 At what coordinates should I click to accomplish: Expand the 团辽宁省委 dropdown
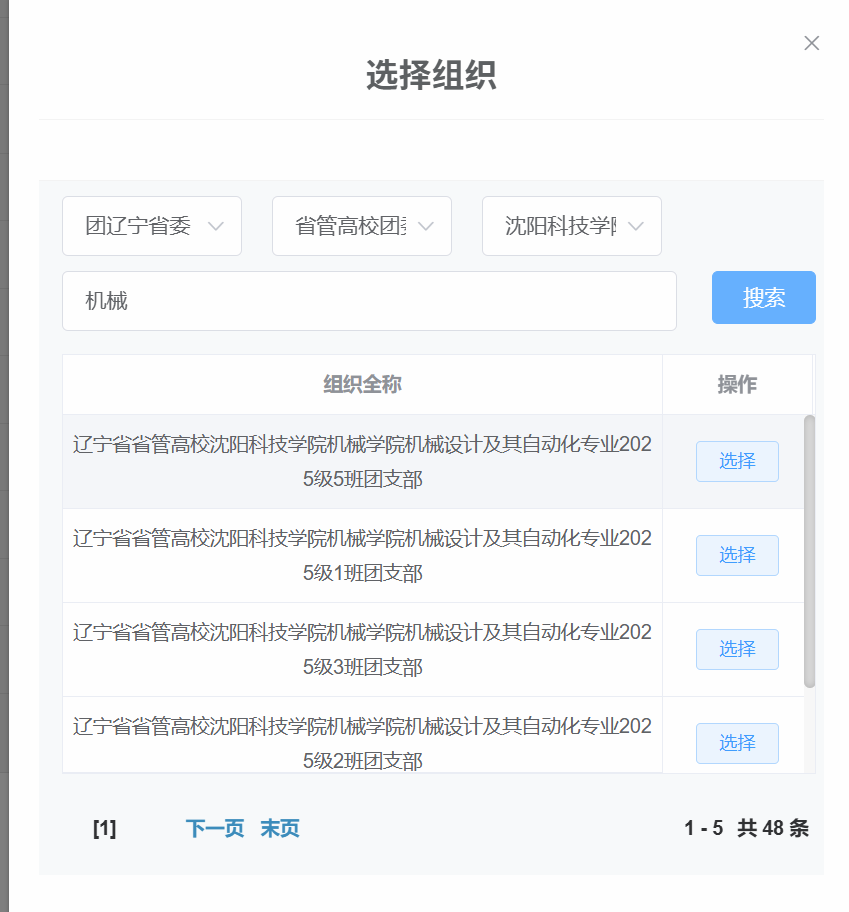click(x=152, y=226)
